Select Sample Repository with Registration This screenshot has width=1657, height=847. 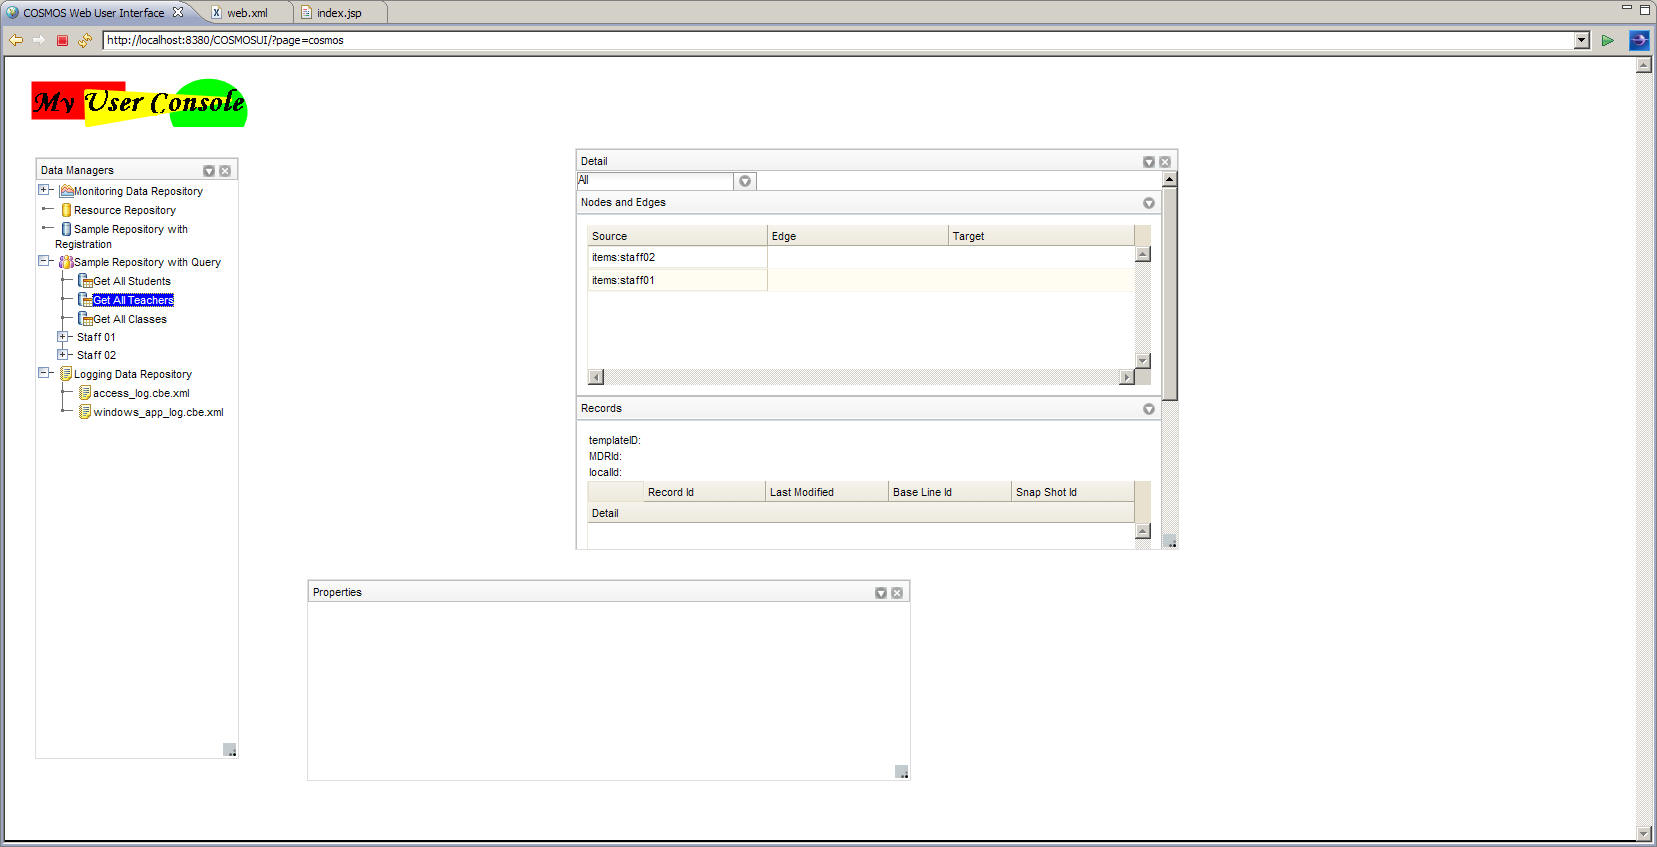click(121, 236)
